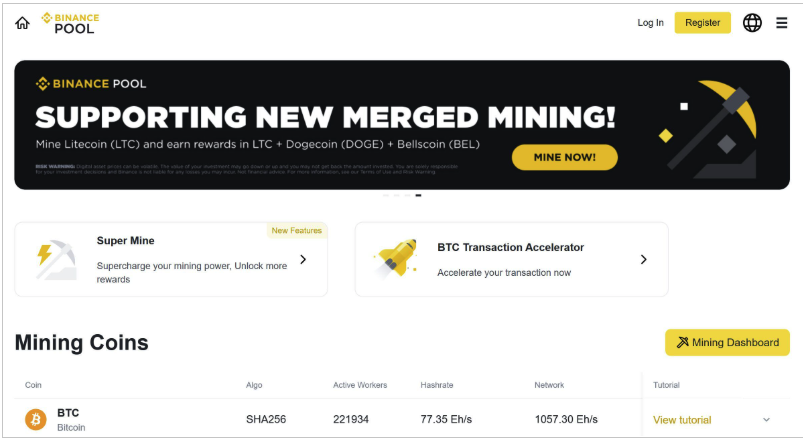
Task: Click the New Features badge
Action: click(297, 231)
